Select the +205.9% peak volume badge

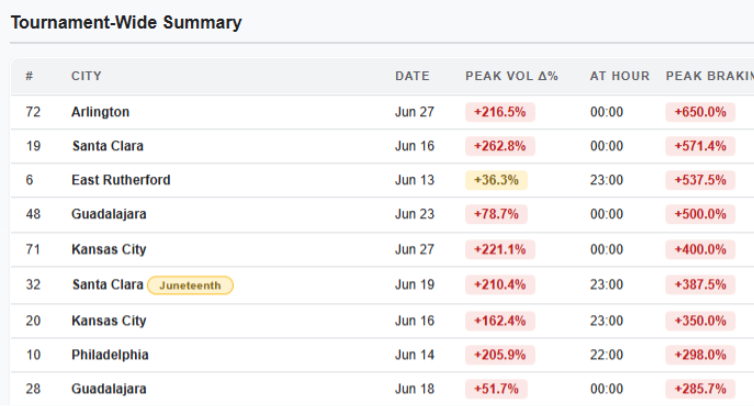pyautogui.click(x=500, y=355)
